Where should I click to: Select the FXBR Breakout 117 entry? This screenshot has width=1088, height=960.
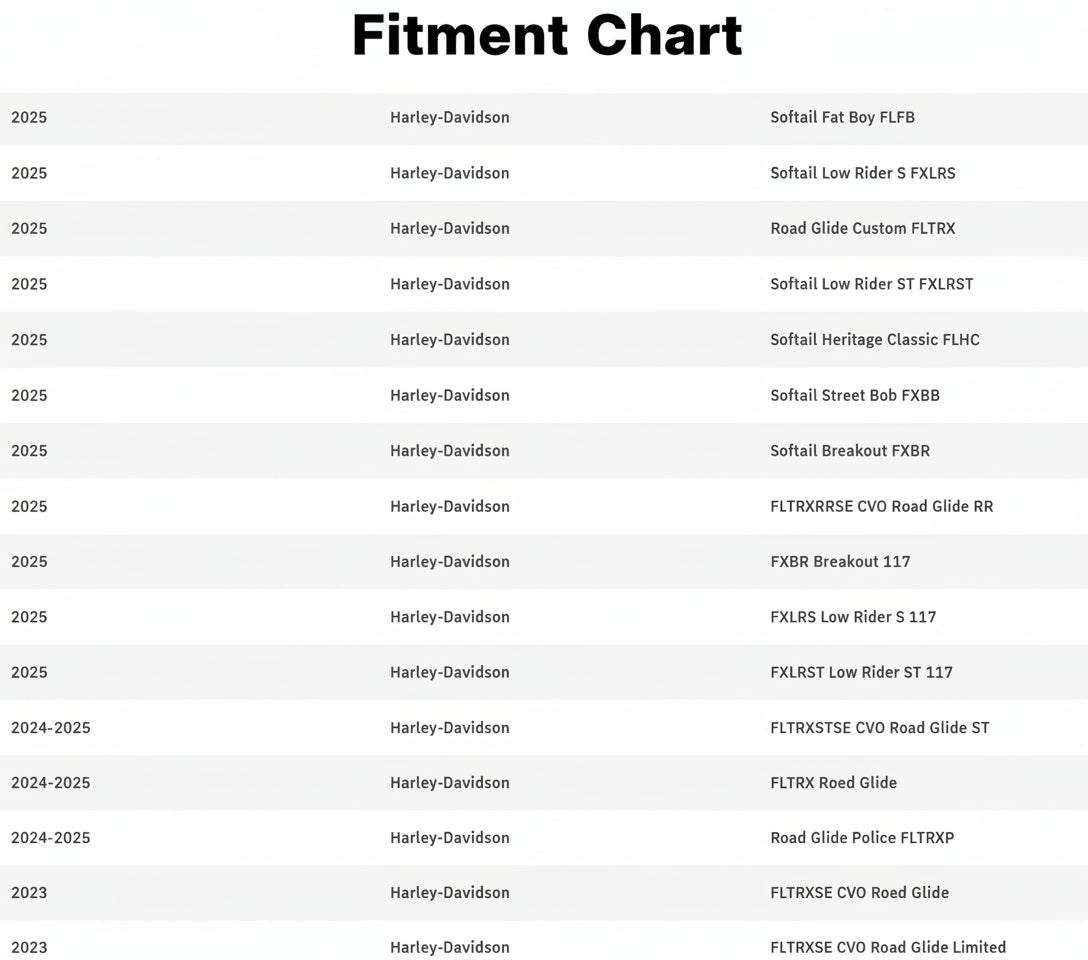(840, 562)
